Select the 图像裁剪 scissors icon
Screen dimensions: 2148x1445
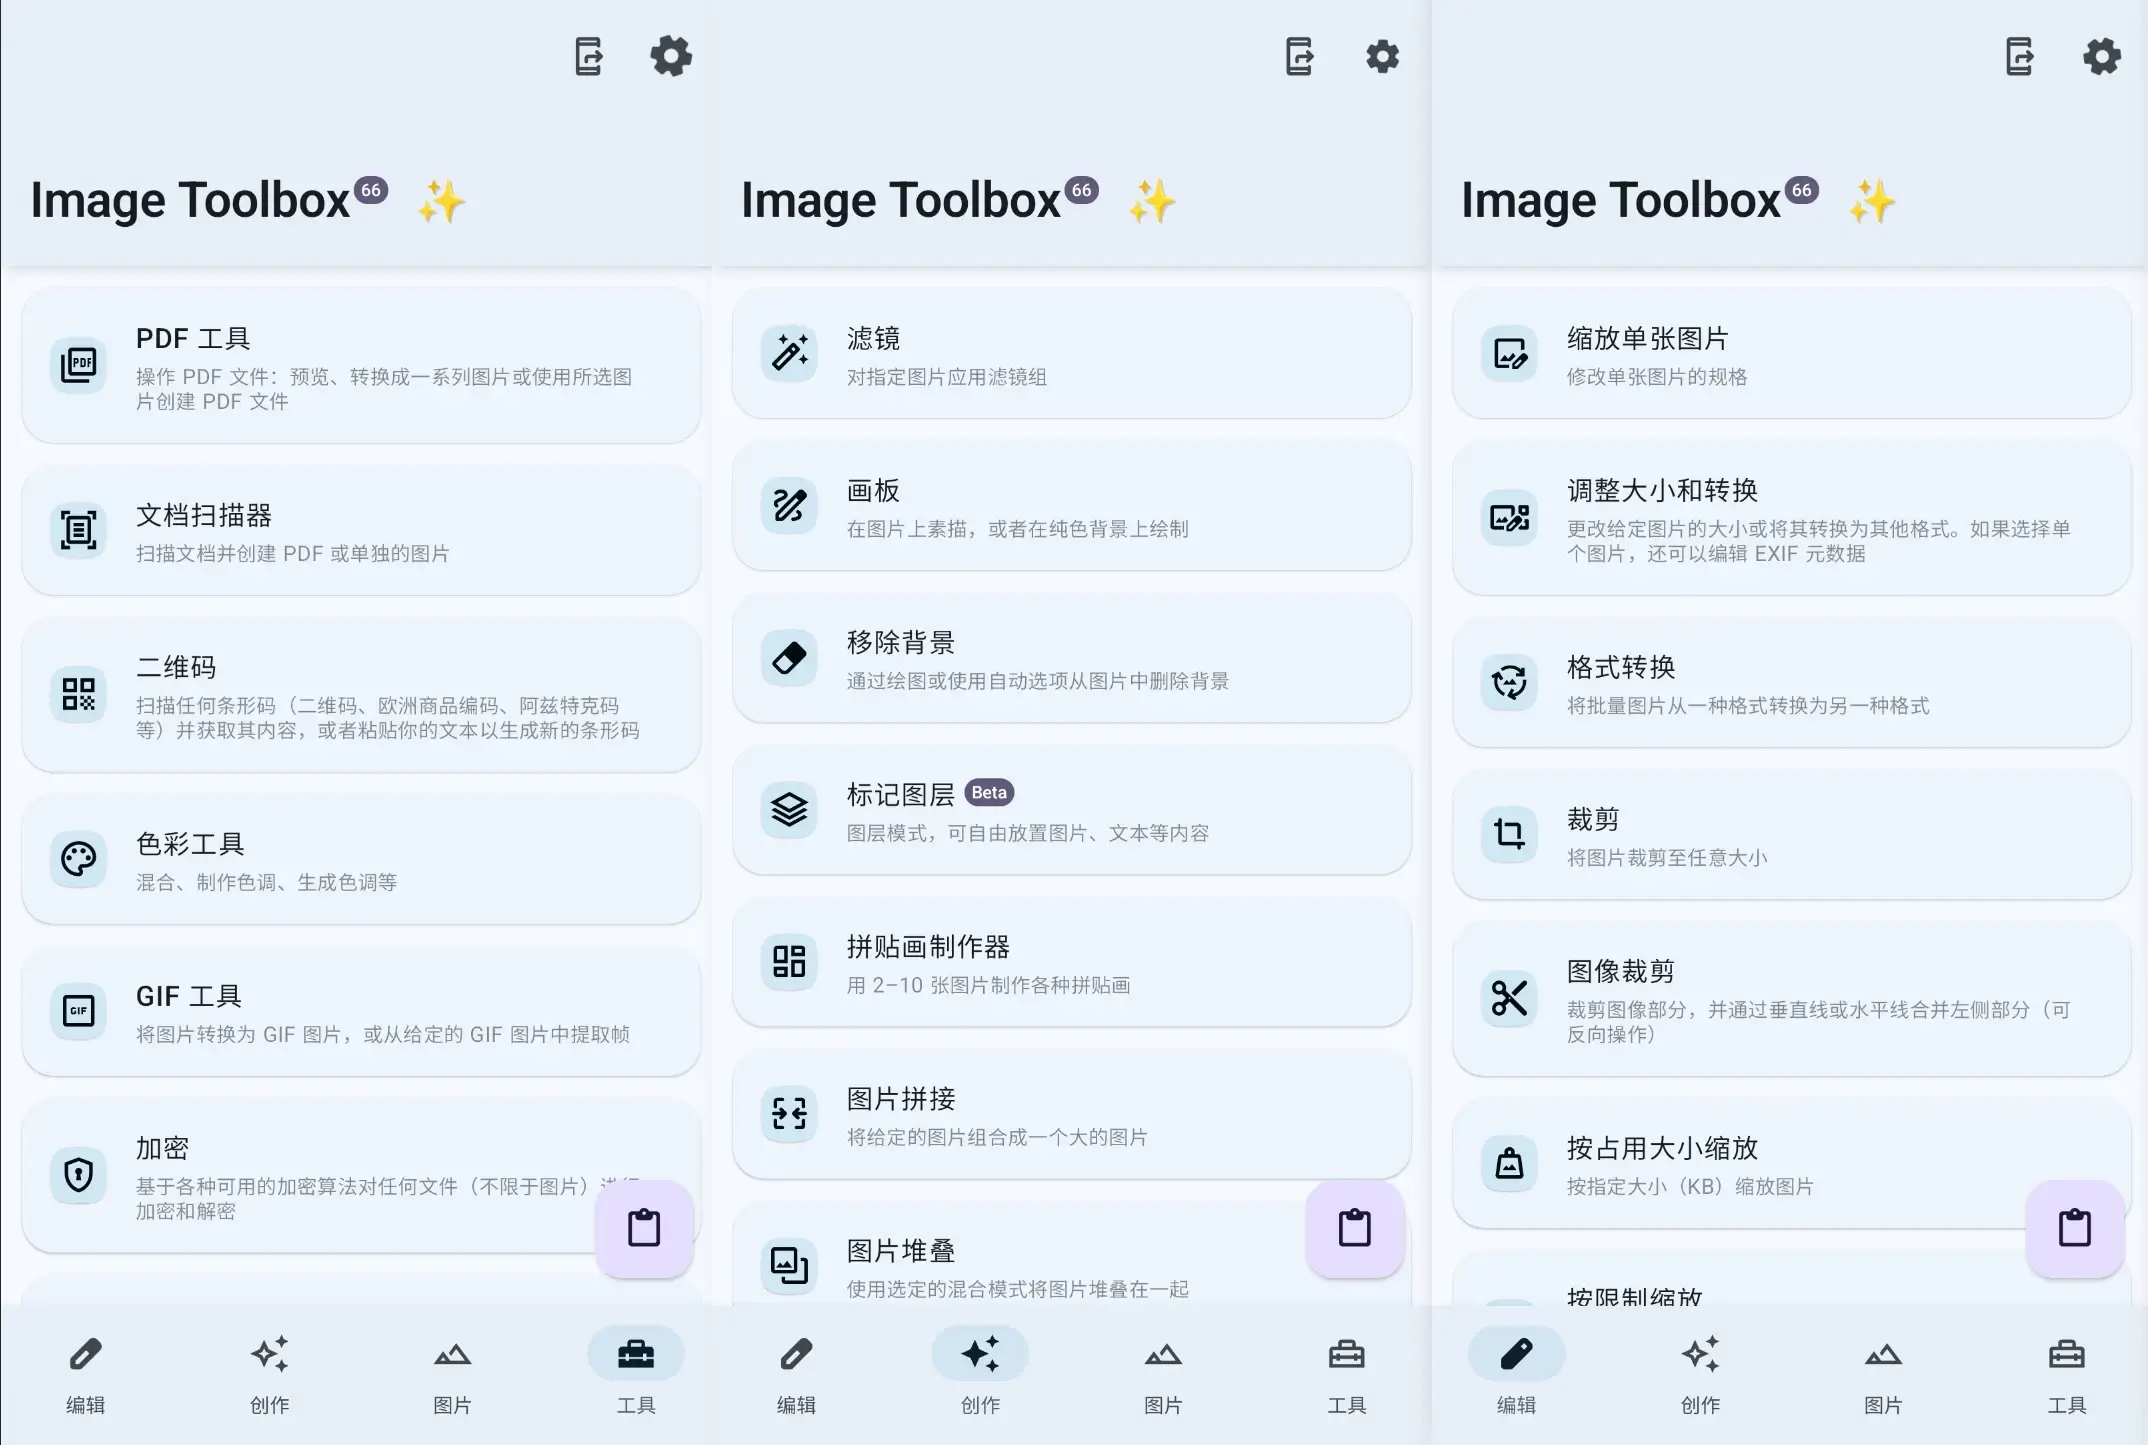[1509, 998]
